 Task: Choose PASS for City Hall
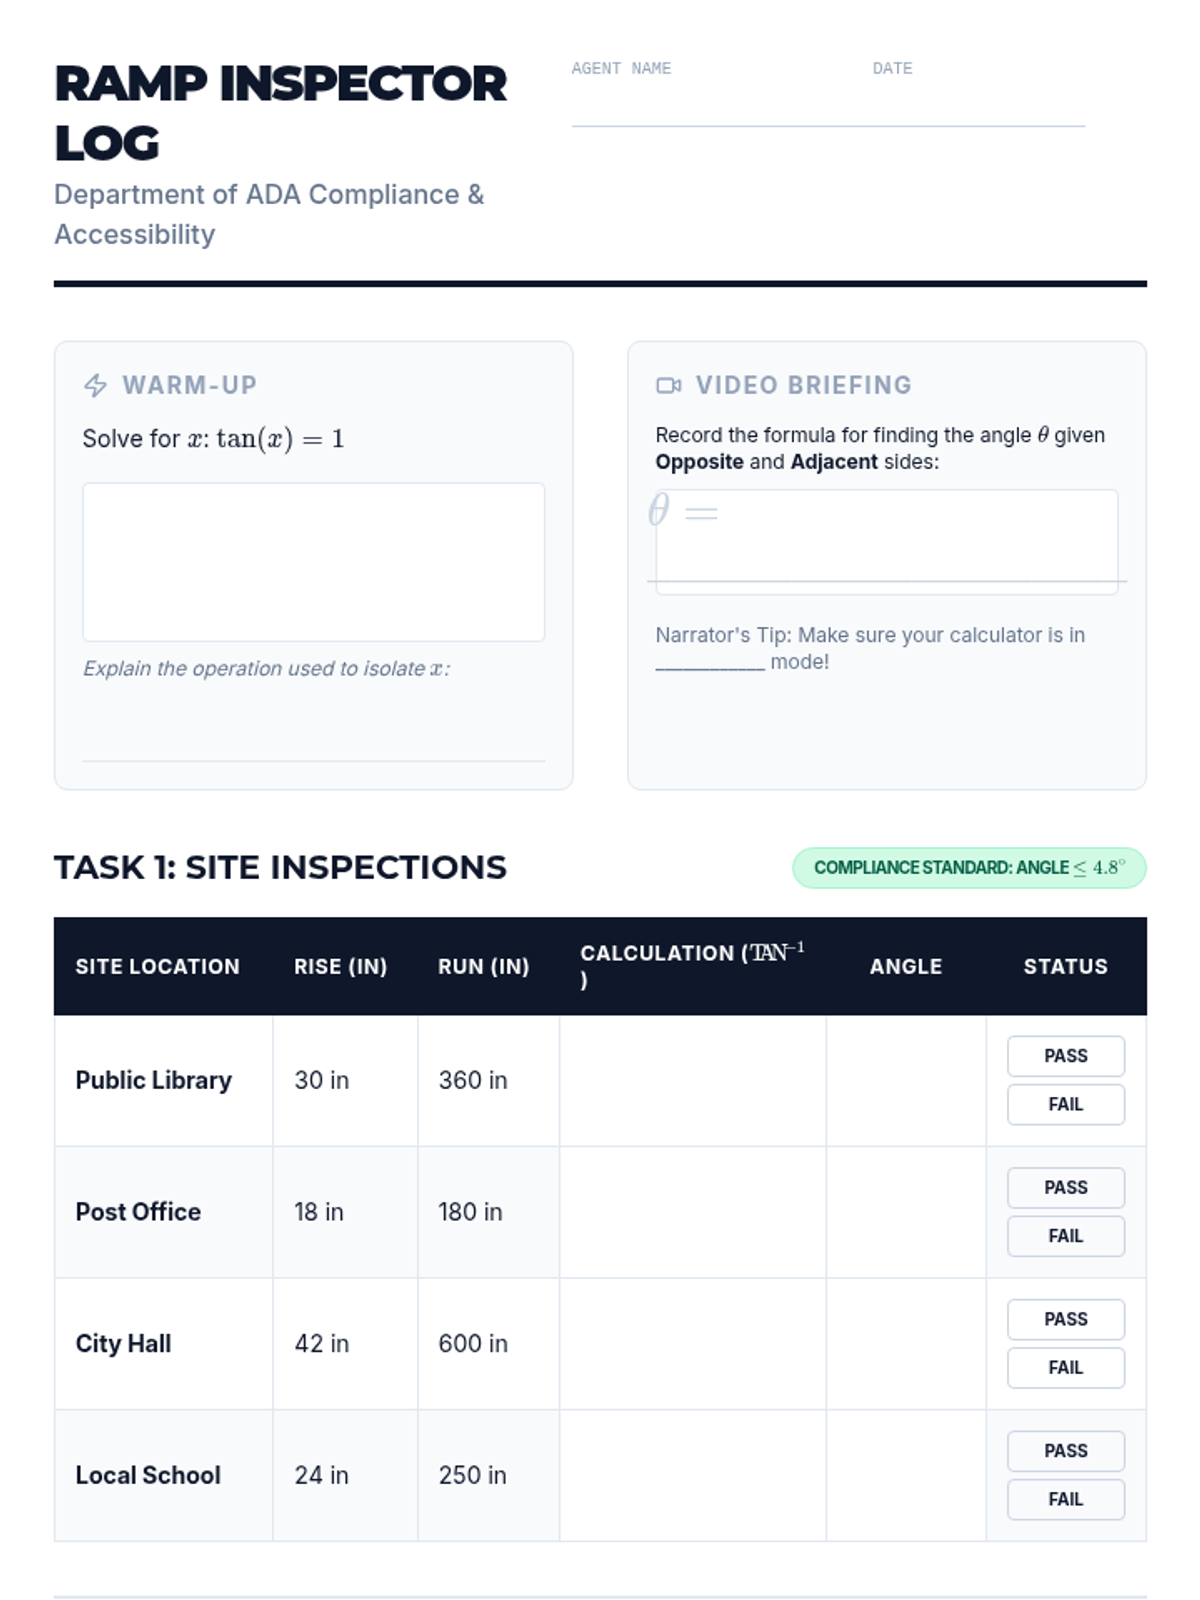(1065, 1319)
